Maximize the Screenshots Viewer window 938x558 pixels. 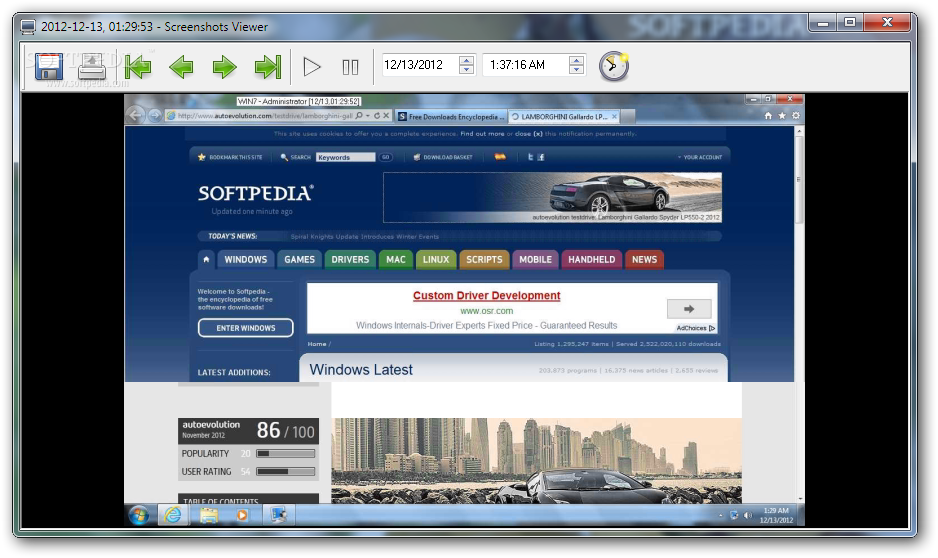coord(850,23)
